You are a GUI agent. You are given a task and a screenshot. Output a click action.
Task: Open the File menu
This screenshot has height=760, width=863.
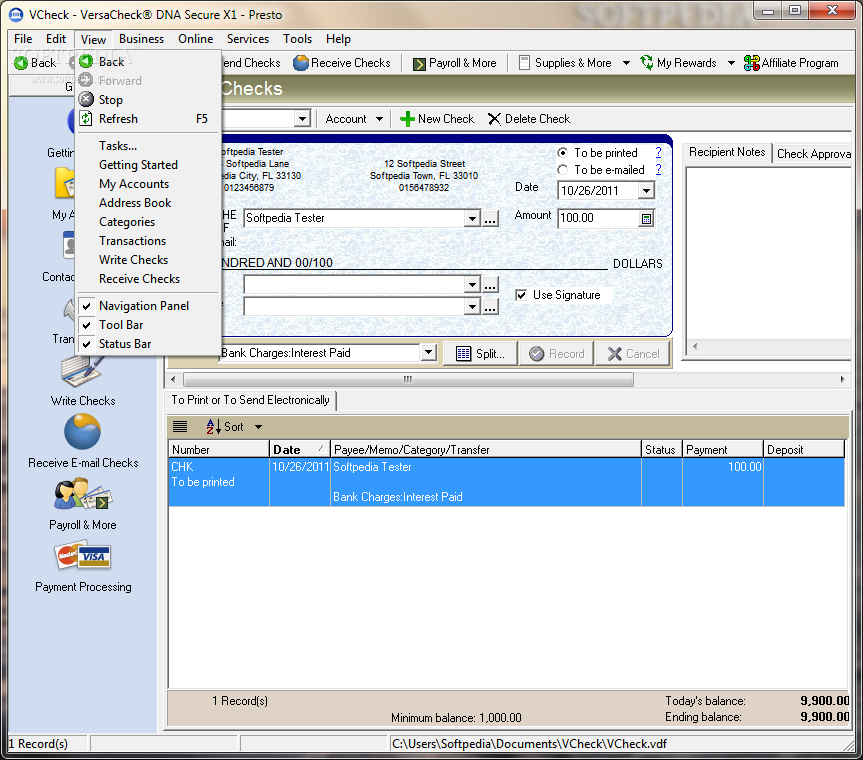coord(23,39)
